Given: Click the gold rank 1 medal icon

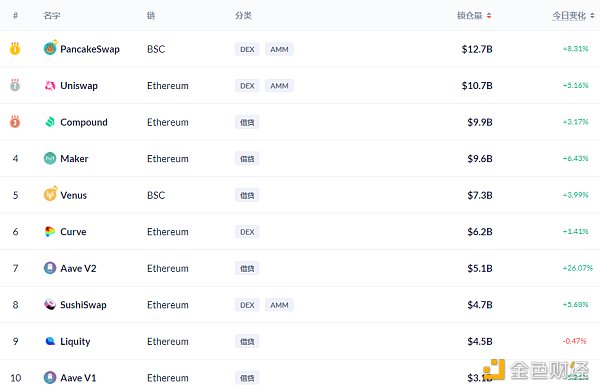Looking at the screenshot, I should point(15,49).
